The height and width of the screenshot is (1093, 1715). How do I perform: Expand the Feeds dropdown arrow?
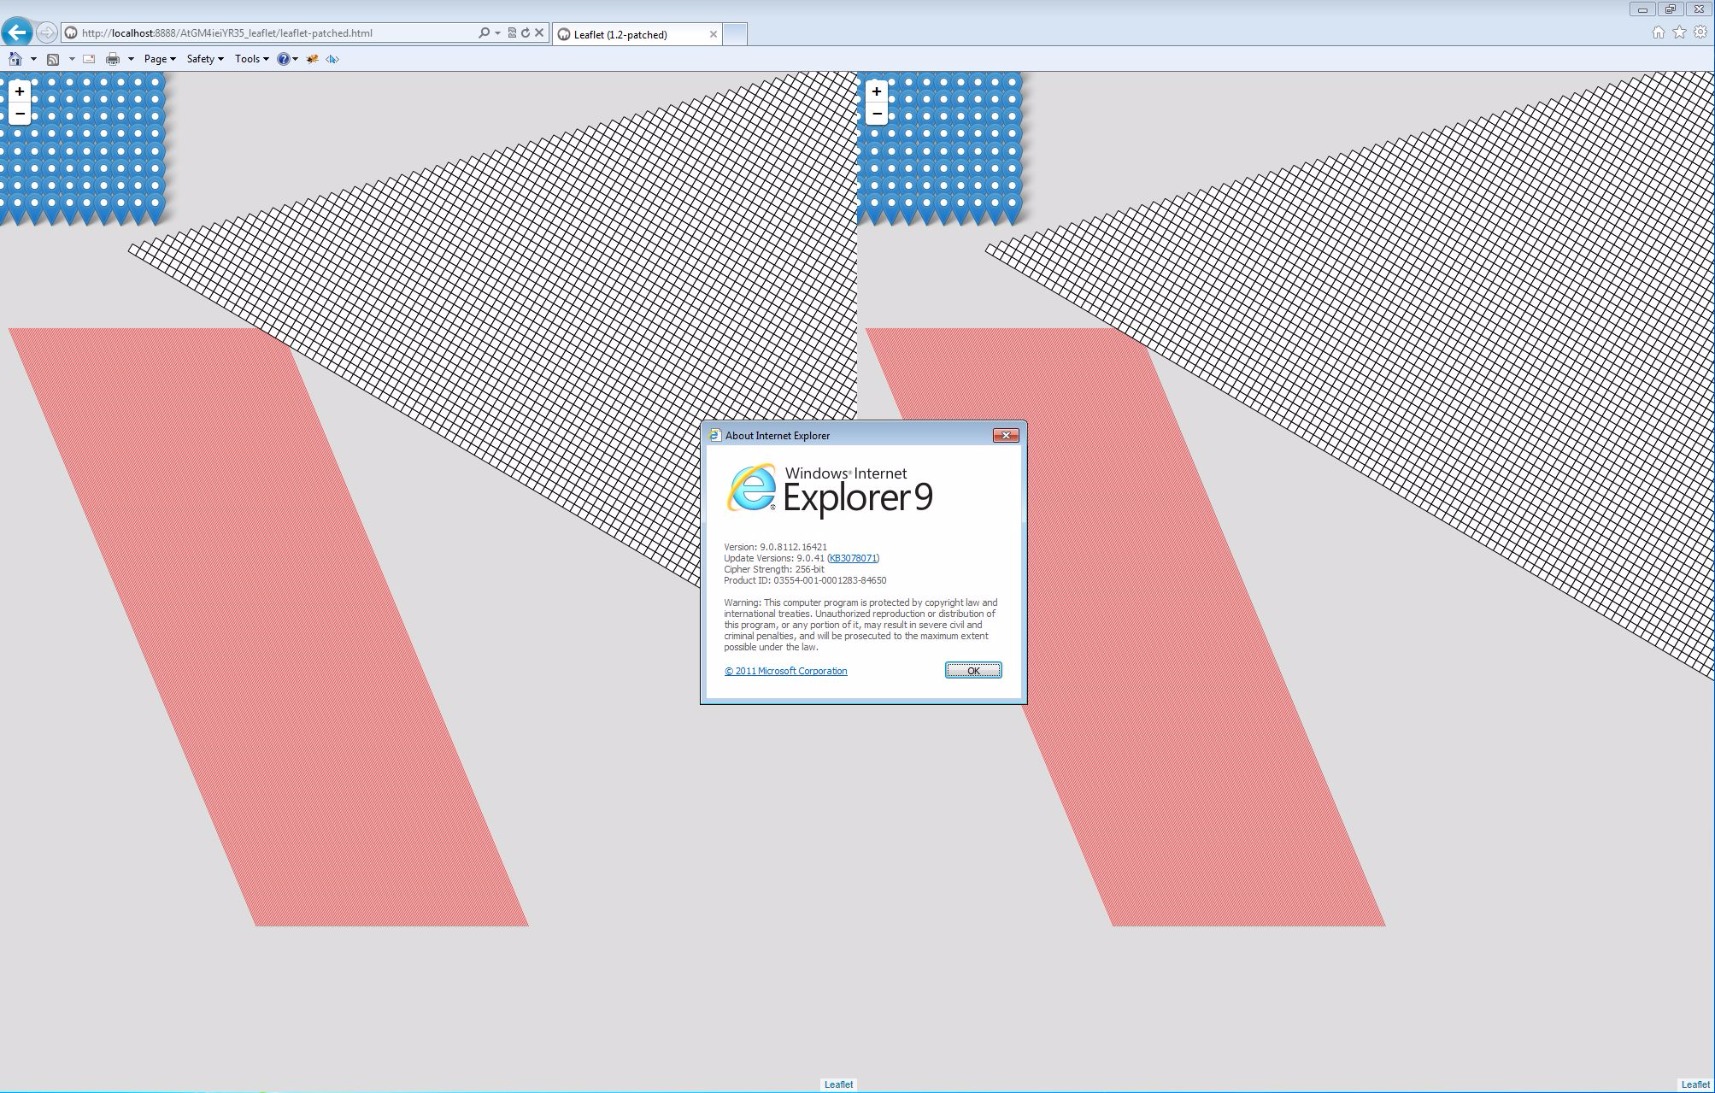tap(72, 59)
